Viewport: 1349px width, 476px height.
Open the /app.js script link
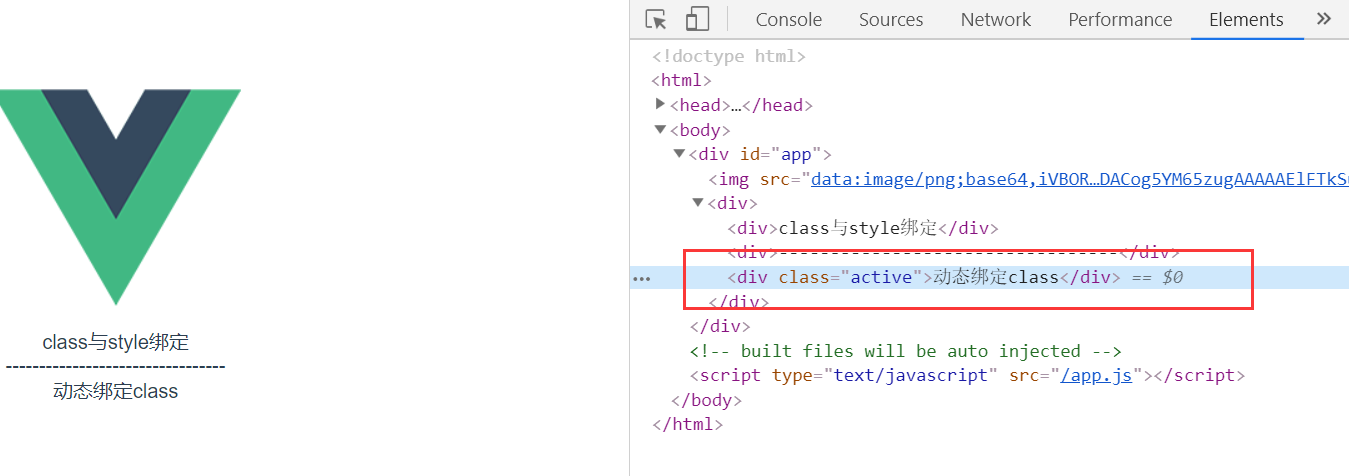coord(1096,376)
